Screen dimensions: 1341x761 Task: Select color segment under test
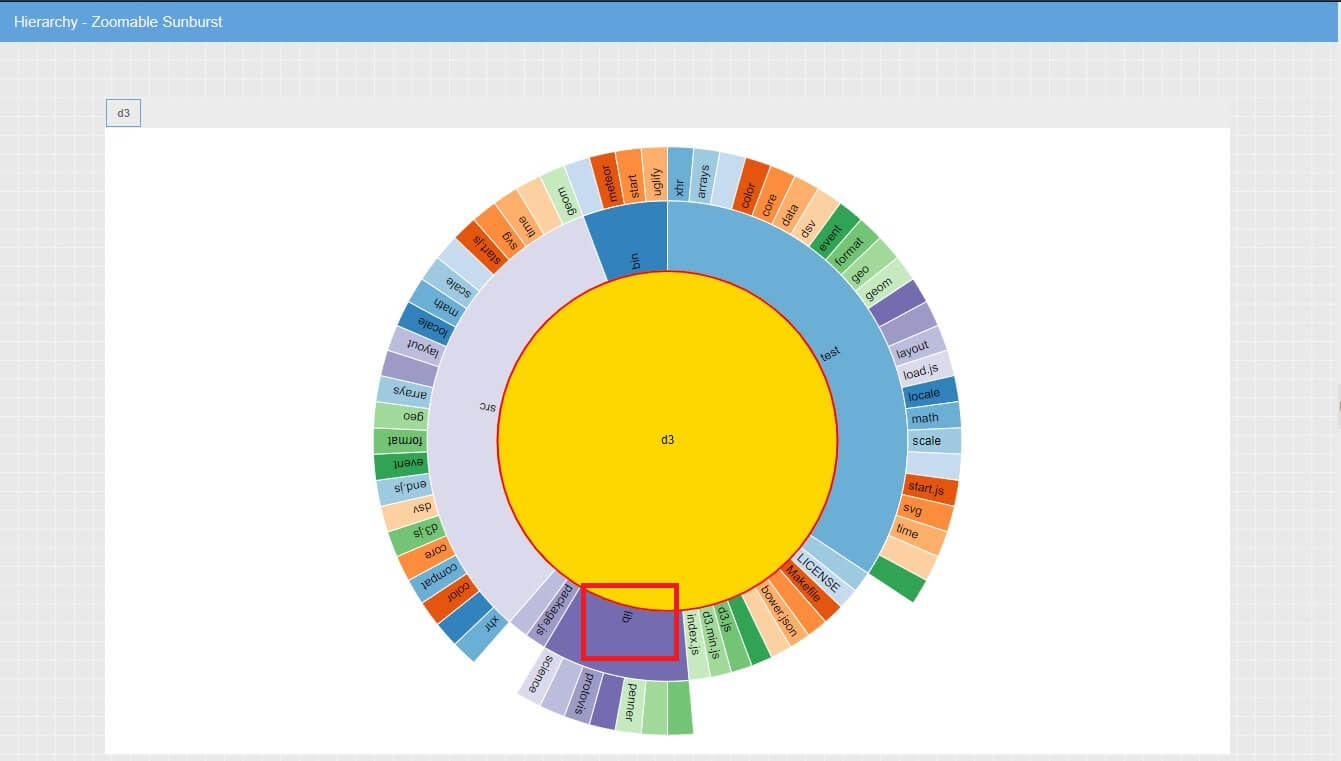751,187
